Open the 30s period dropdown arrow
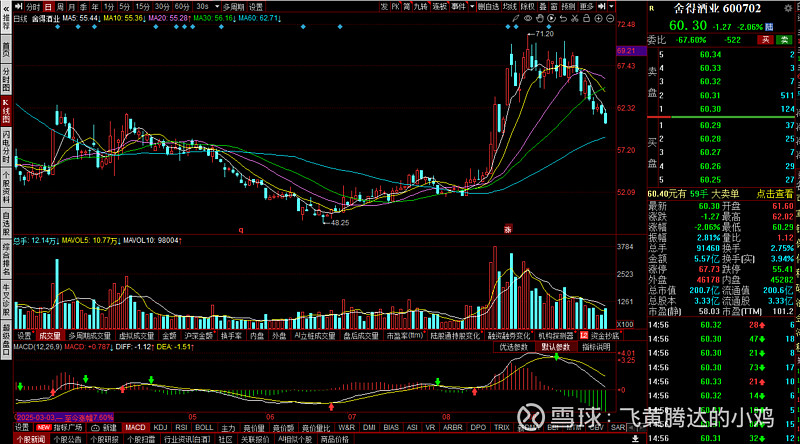Image resolution: width=800 pixels, height=444 pixels. pos(217,7)
